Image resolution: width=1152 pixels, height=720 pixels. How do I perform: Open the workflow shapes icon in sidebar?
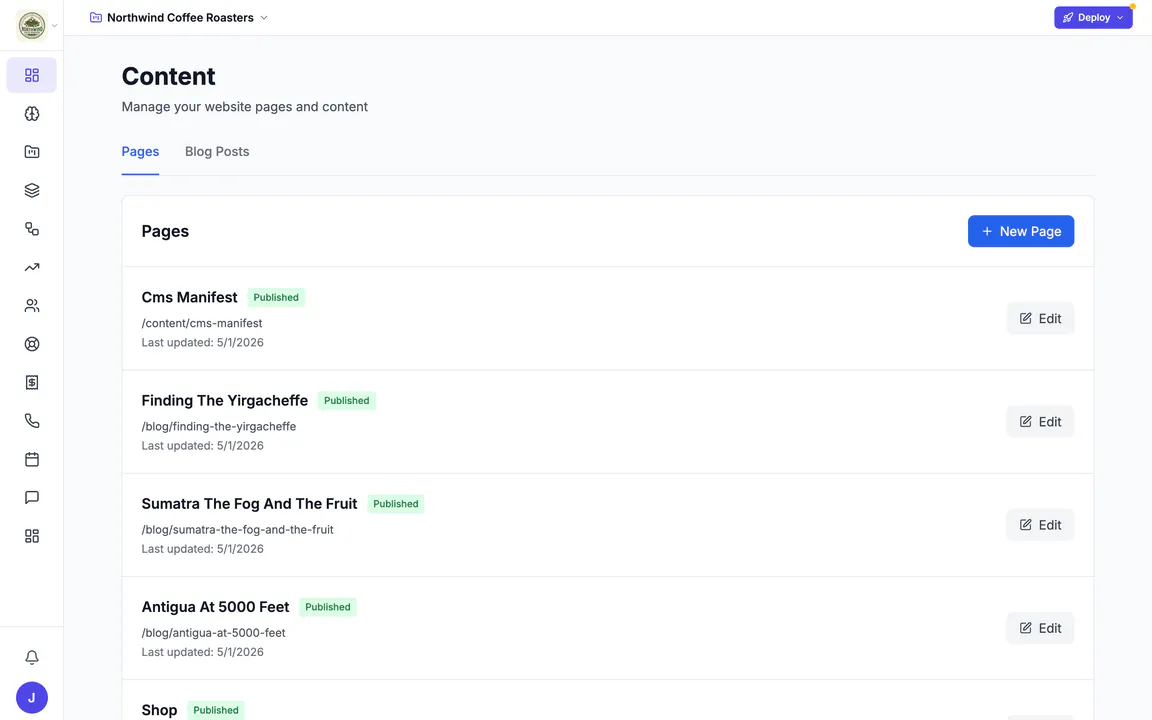(32, 228)
